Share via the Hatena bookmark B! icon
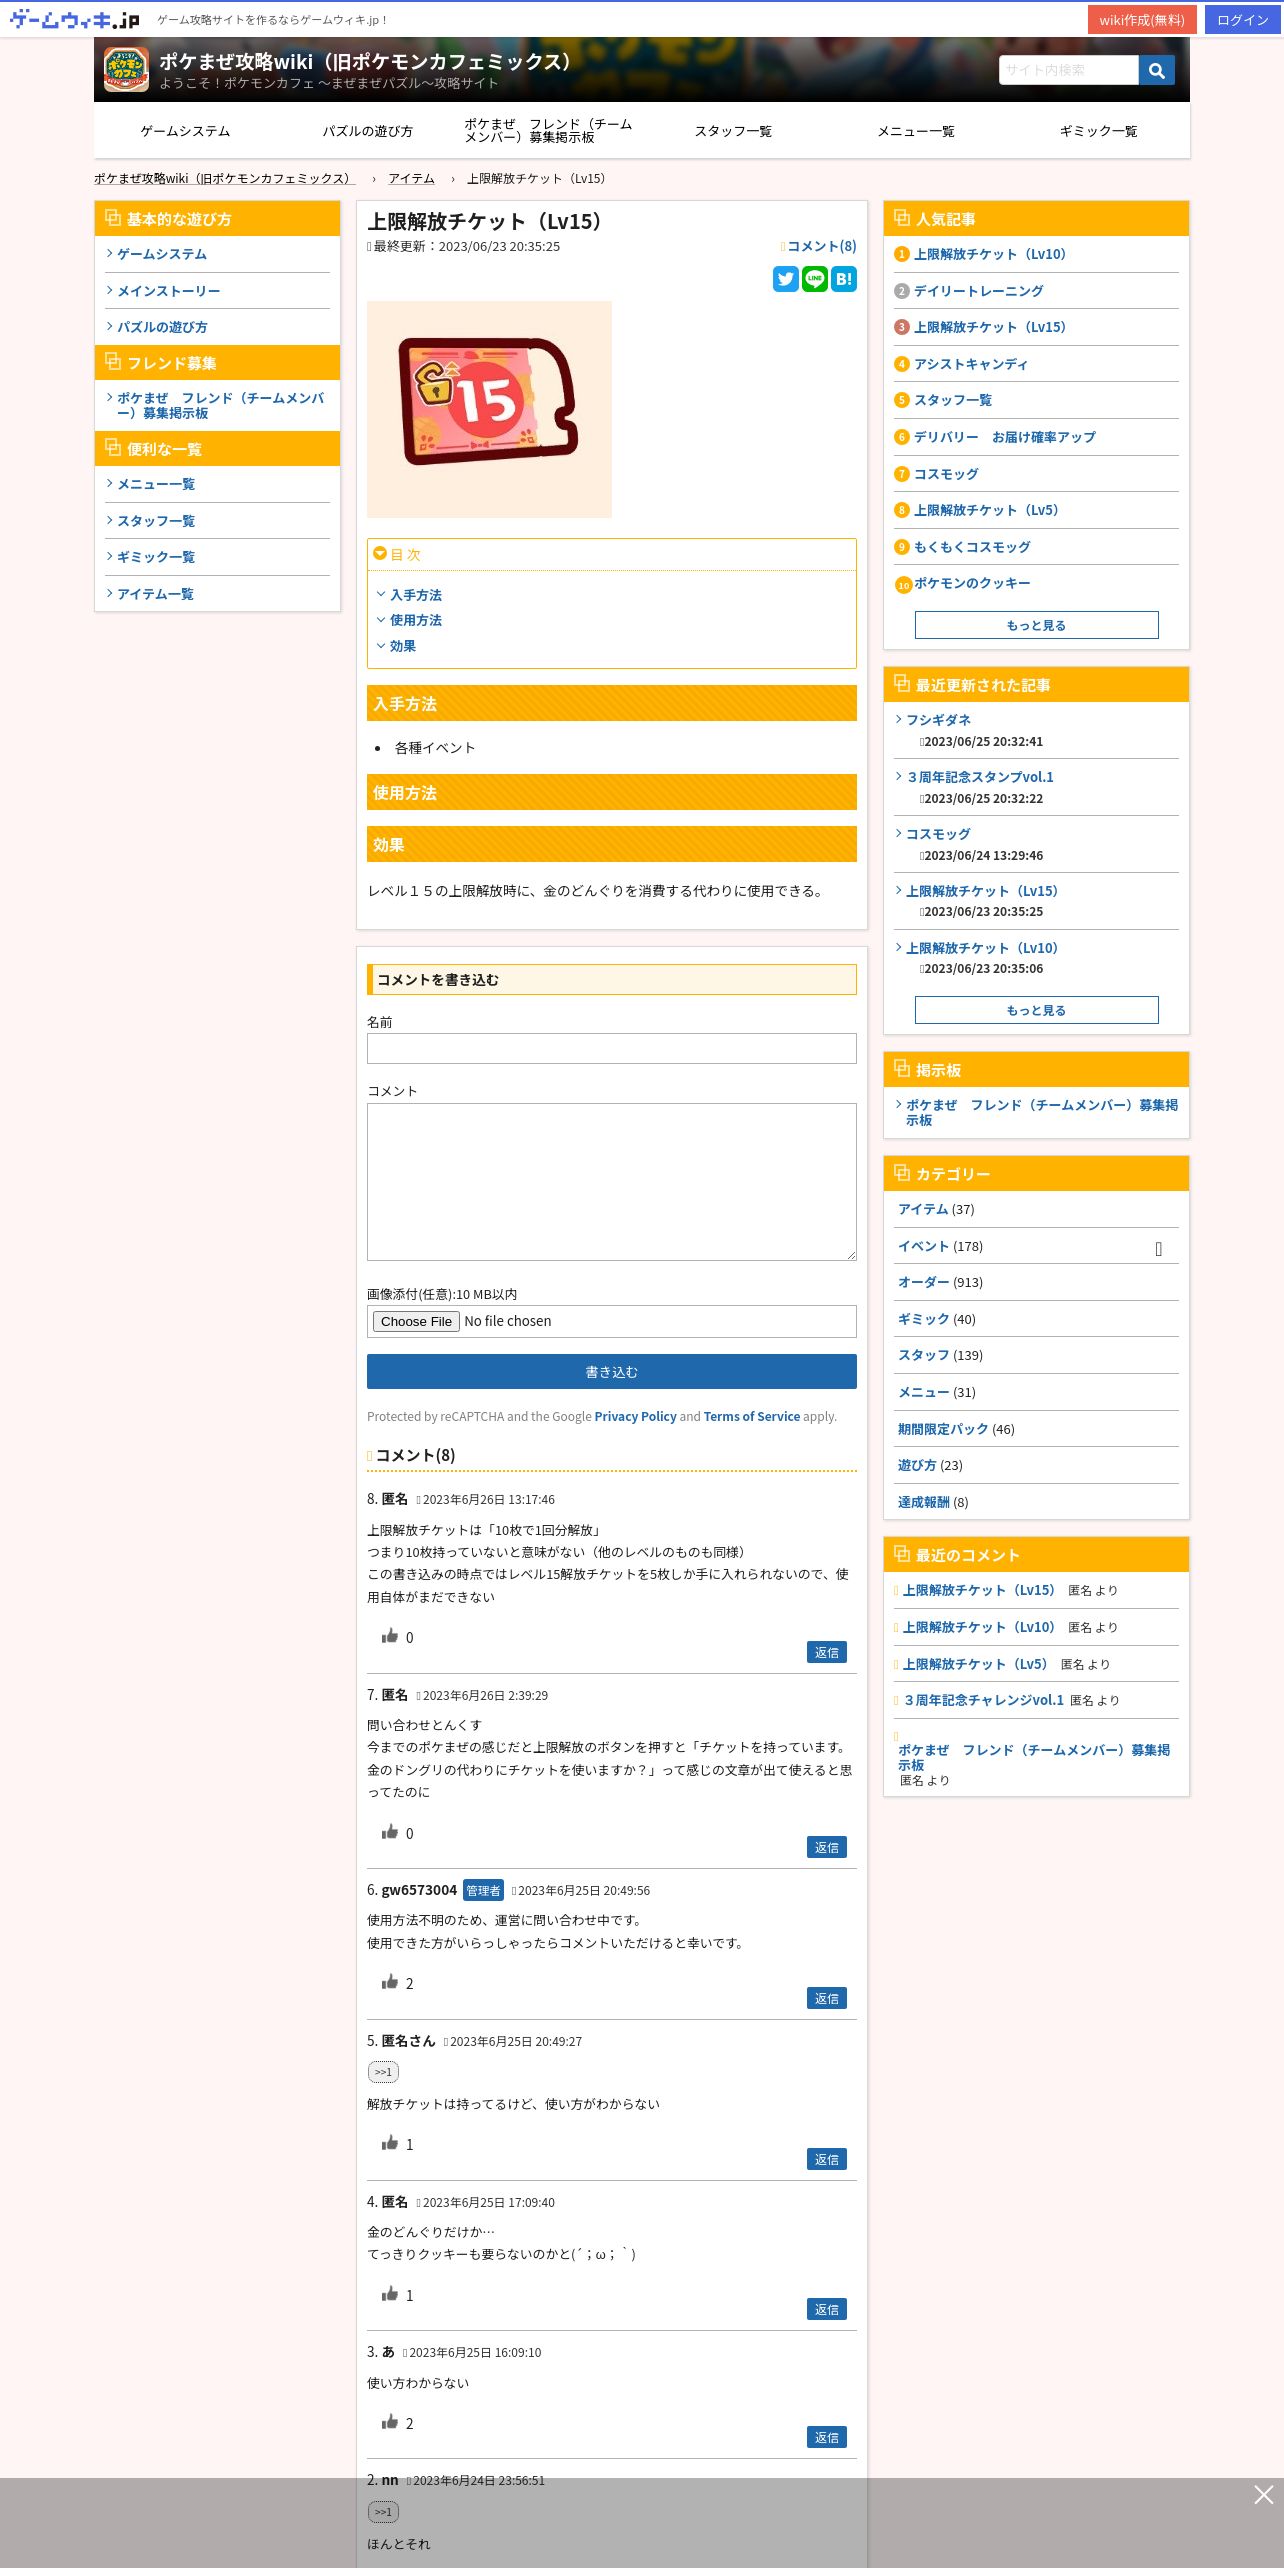 [844, 279]
